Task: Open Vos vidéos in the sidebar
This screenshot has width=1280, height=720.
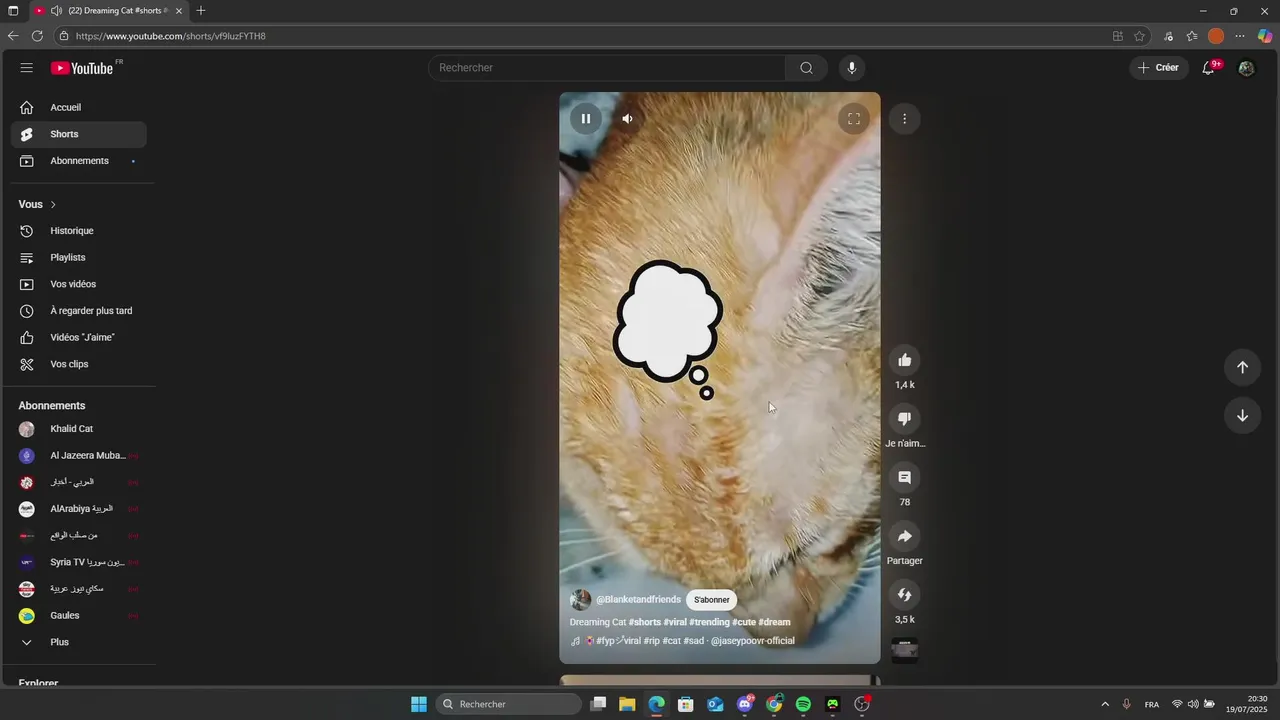Action: pos(78,284)
